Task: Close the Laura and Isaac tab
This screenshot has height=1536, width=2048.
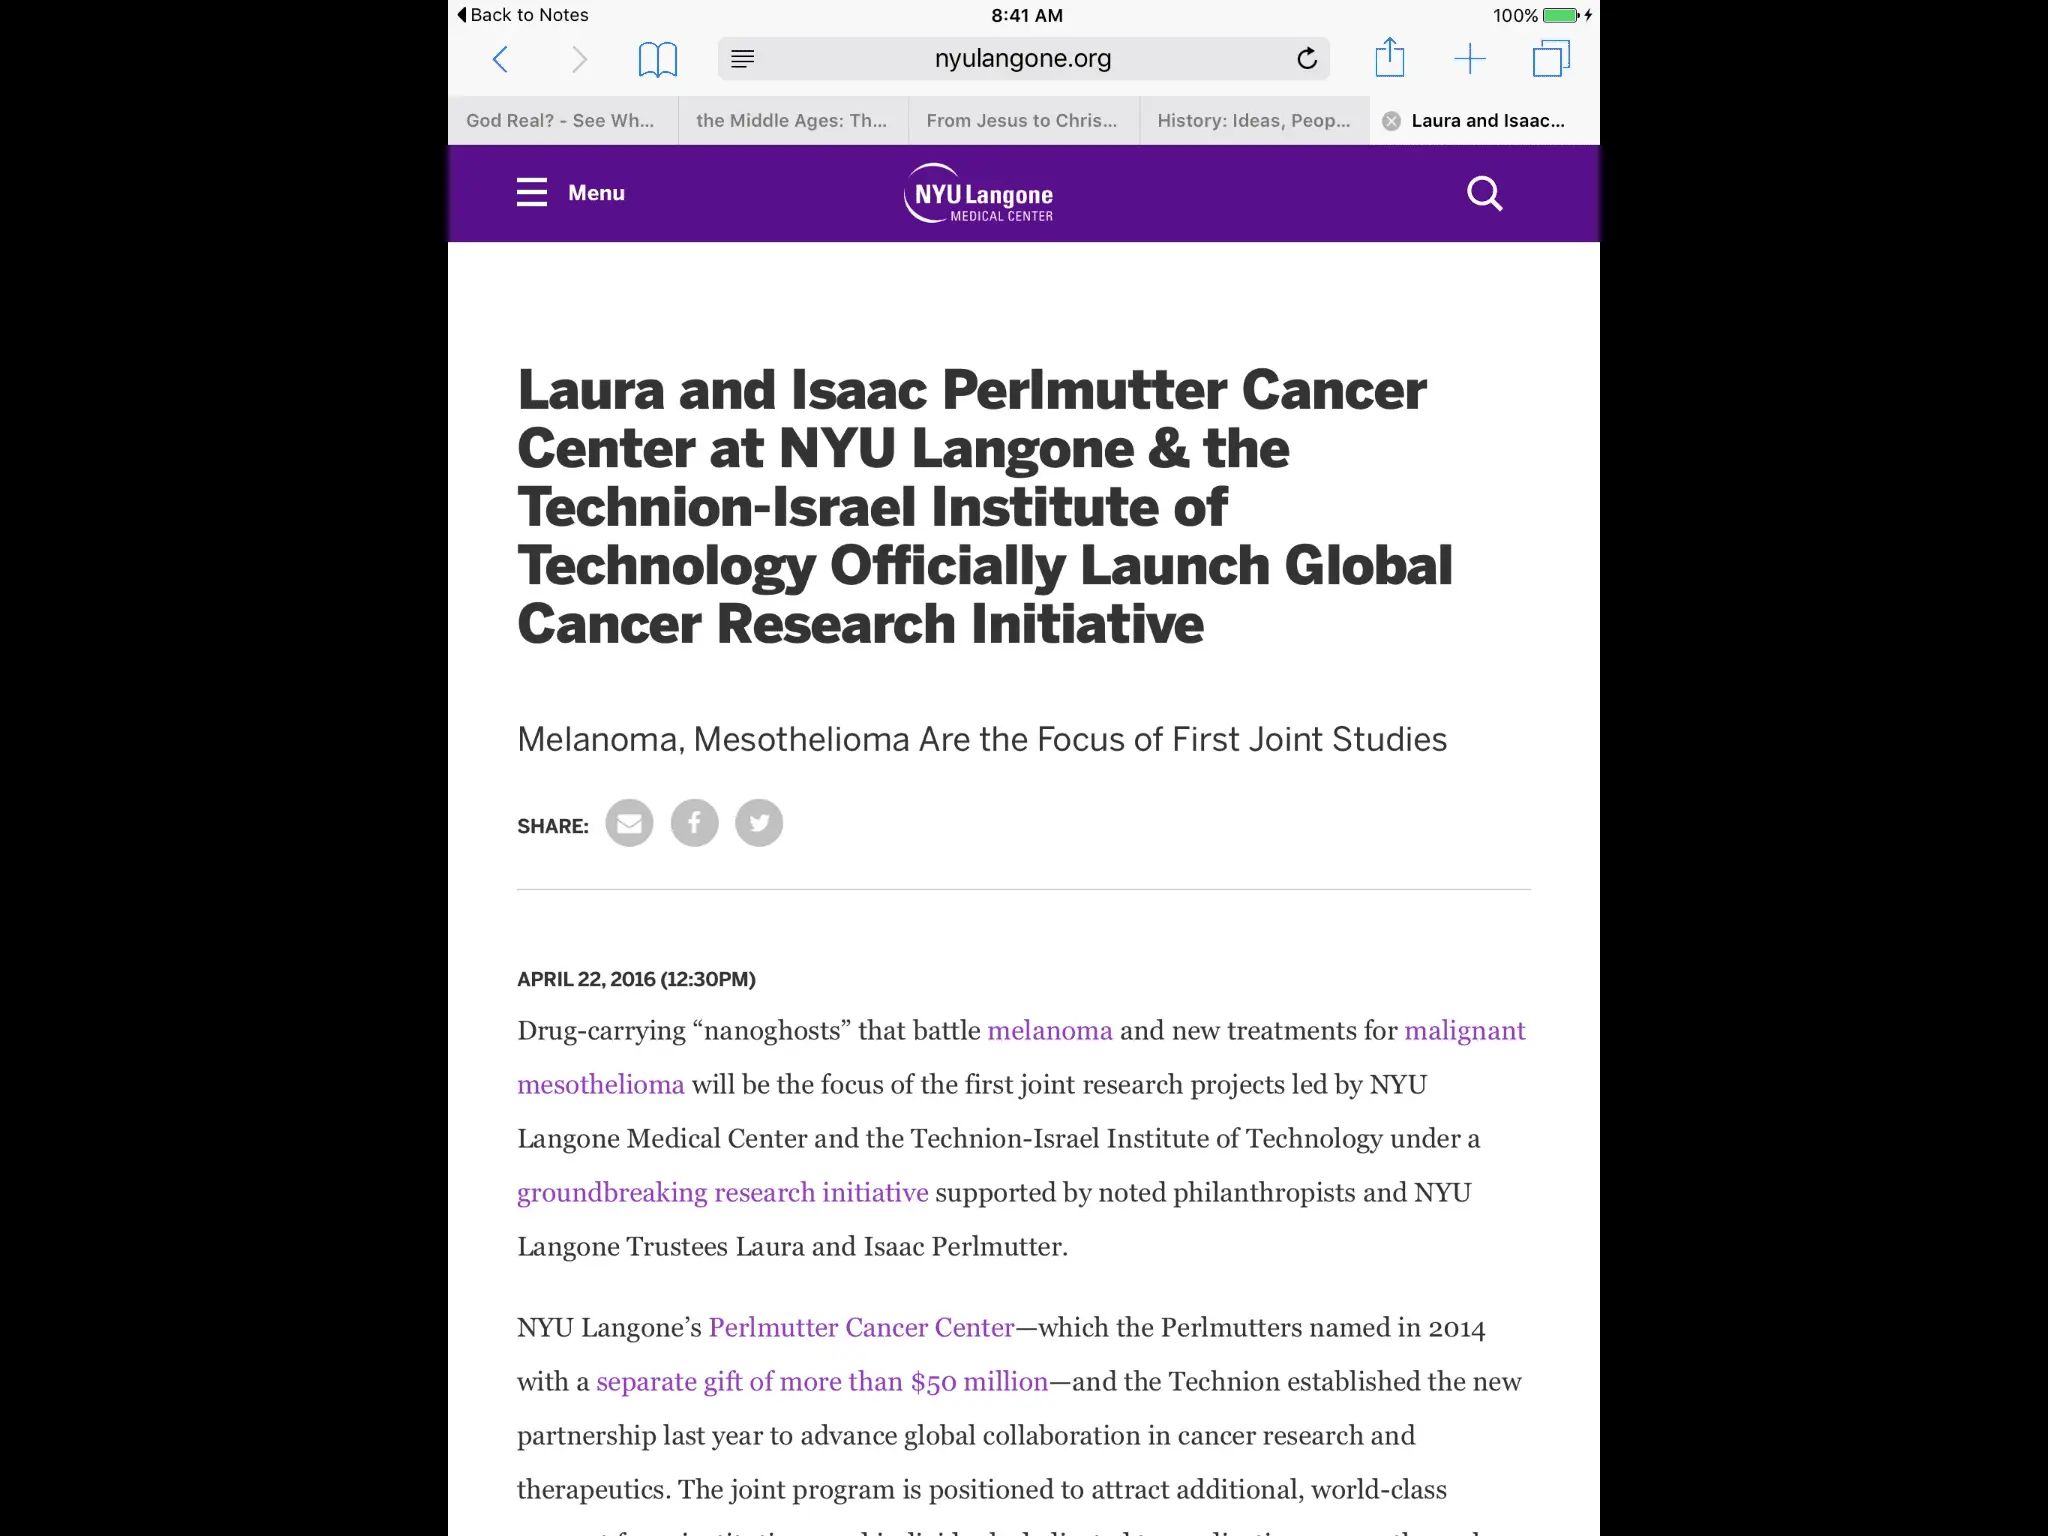Action: point(1391,121)
